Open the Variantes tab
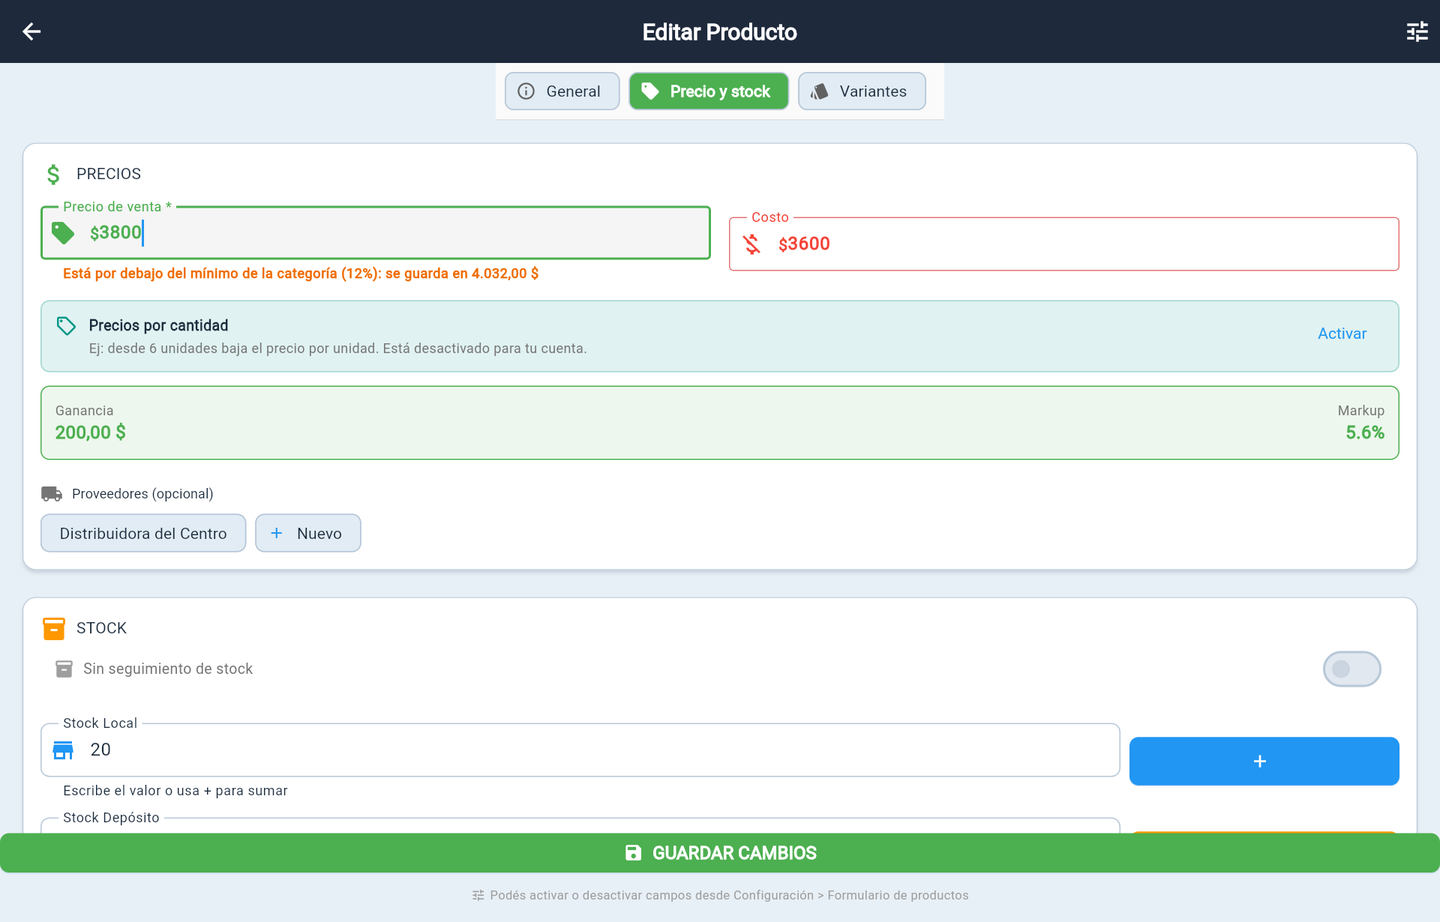1440x922 pixels. click(862, 91)
